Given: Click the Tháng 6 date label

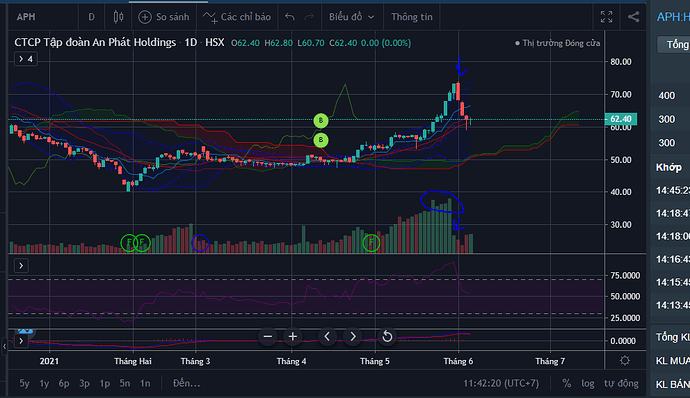Looking at the screenshot, I should tap(458, 361).
